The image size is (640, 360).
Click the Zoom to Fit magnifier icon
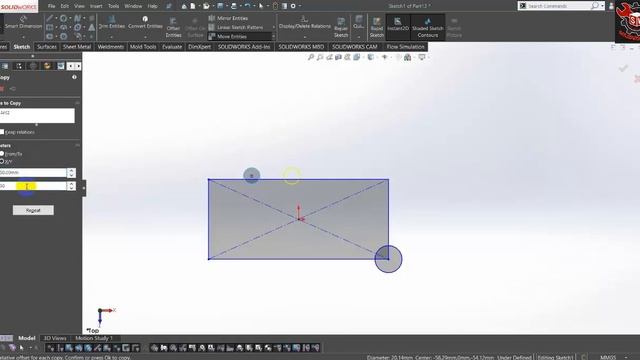click(x=311, y=57)
